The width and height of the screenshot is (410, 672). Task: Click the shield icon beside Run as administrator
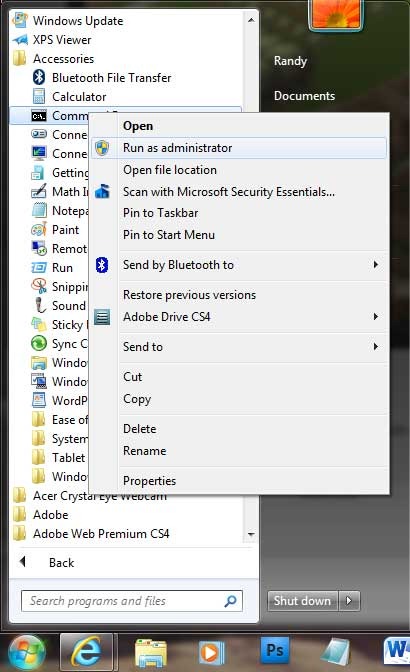coord(102,148)
